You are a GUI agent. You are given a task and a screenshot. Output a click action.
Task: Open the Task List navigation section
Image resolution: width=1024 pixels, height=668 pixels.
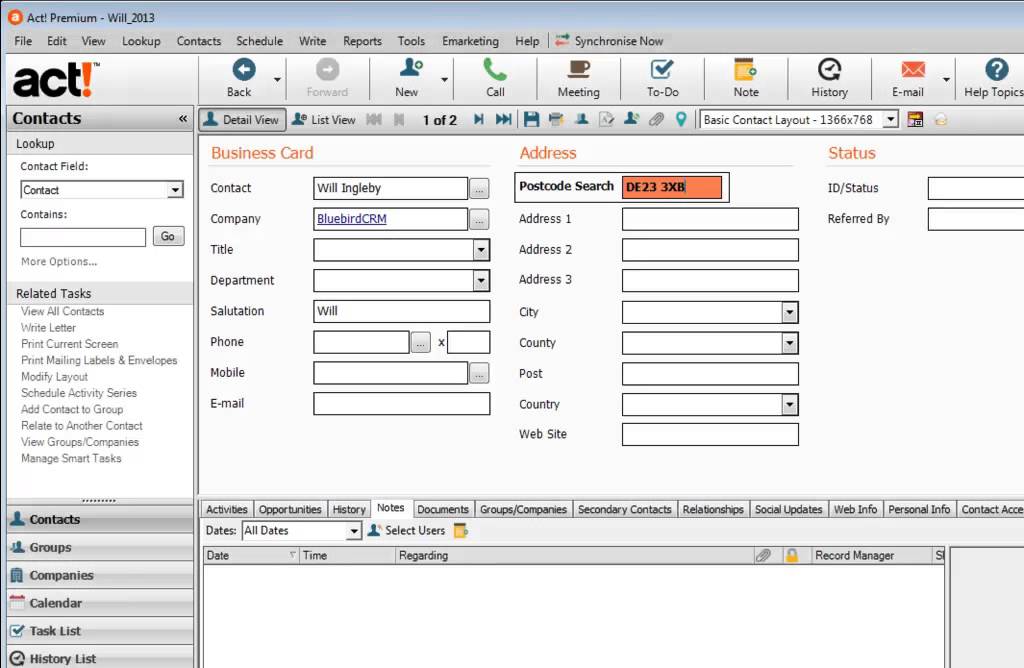(100, 631)
